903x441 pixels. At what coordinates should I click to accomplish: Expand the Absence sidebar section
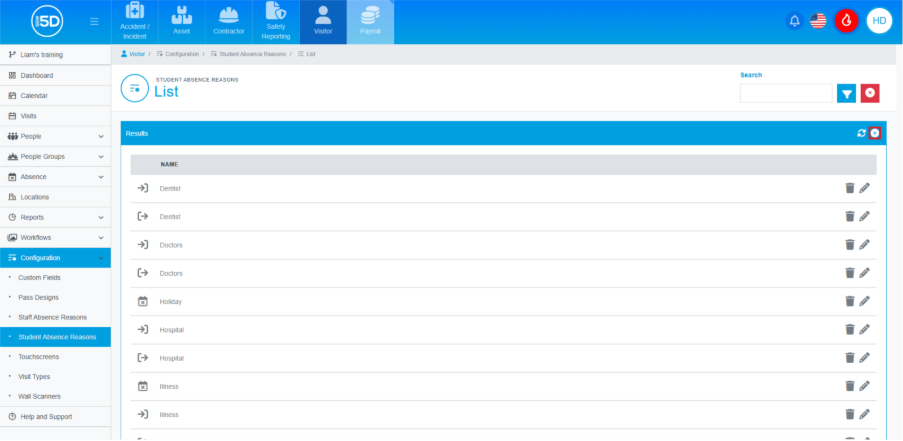point(55,177)
